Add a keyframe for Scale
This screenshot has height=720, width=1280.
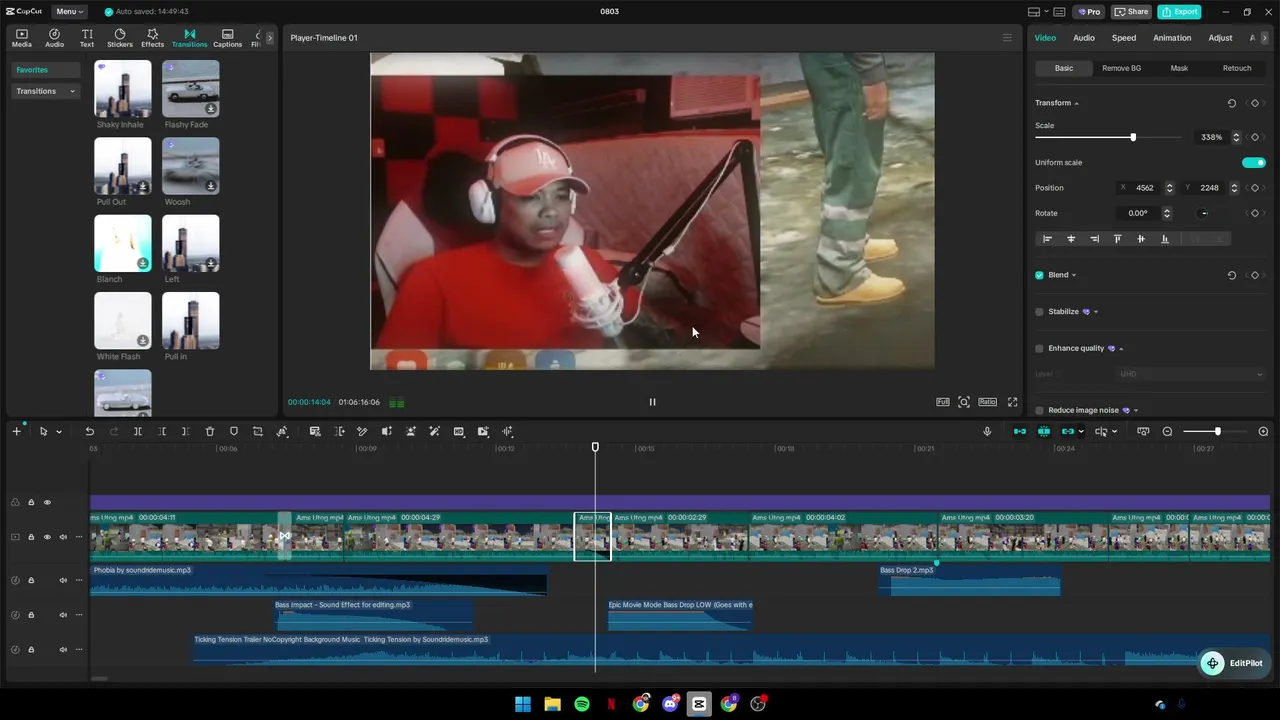pyautogui.click(x=1255, y=137)
